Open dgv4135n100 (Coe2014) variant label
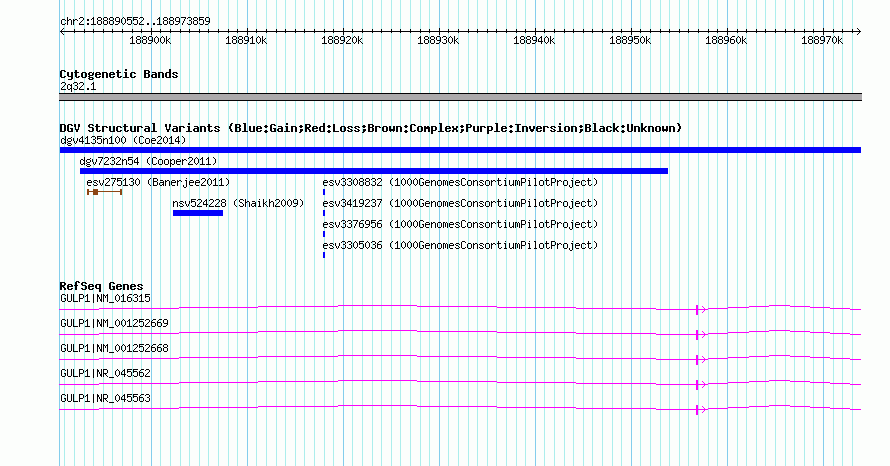The image size is (890, 466). pos(123,140)
